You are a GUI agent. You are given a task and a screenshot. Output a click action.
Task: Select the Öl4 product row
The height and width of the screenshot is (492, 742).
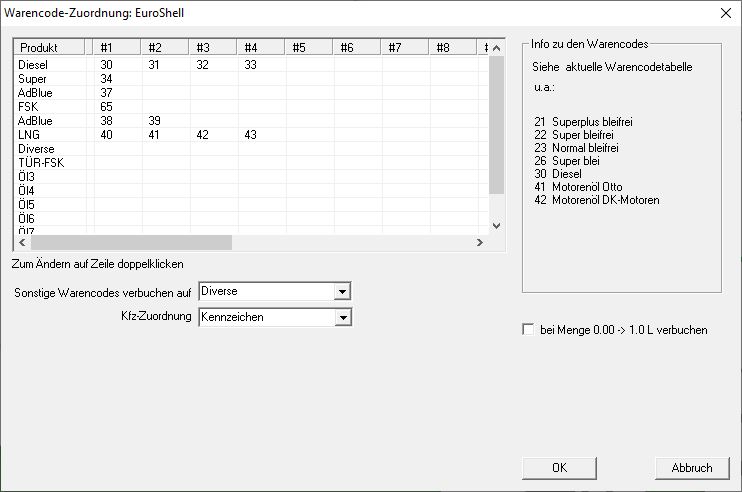pos(252,191)
